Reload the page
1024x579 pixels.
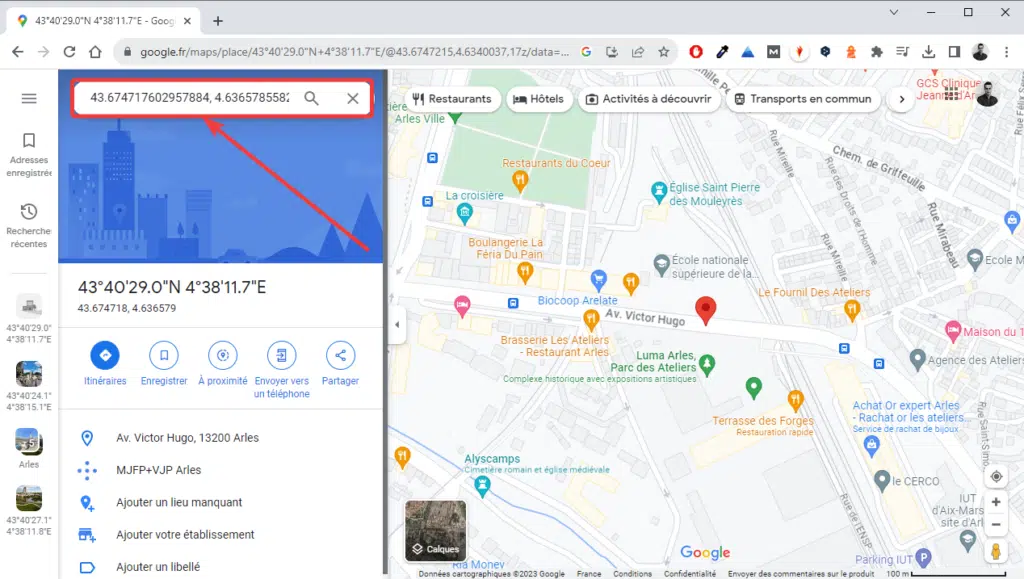point(69,52)
